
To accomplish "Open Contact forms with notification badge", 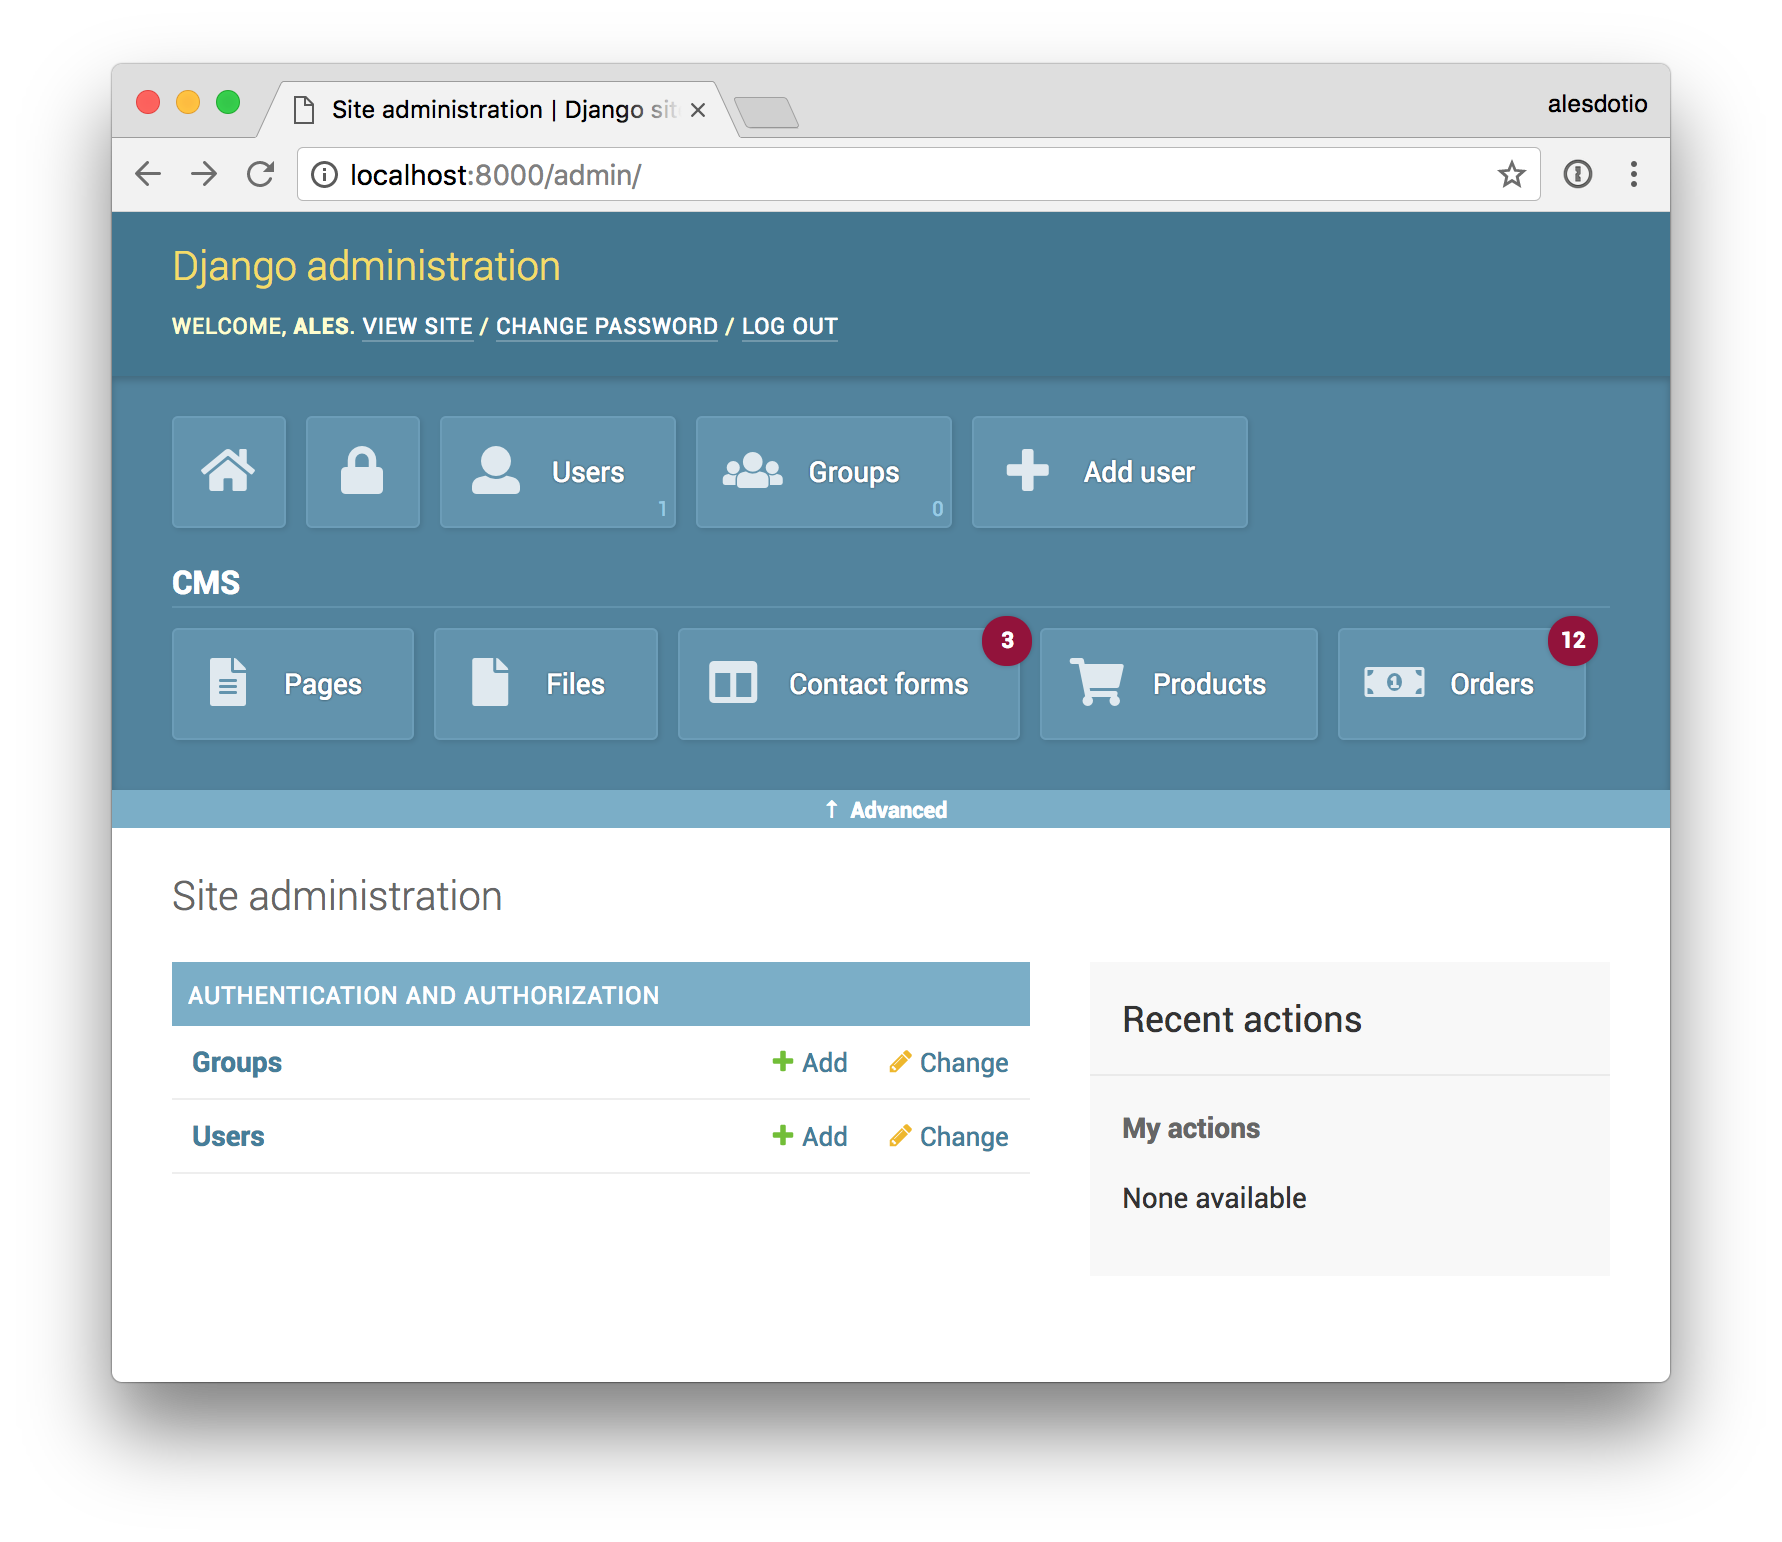I will point(848,684).
